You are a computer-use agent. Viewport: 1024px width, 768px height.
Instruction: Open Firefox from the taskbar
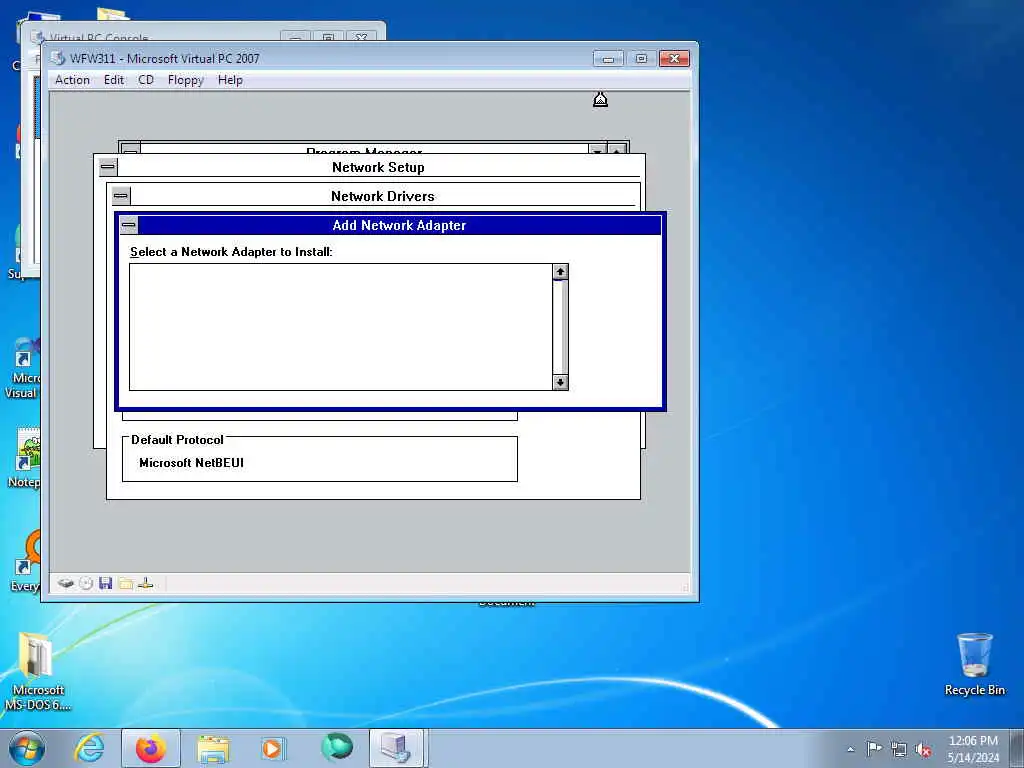151,748
